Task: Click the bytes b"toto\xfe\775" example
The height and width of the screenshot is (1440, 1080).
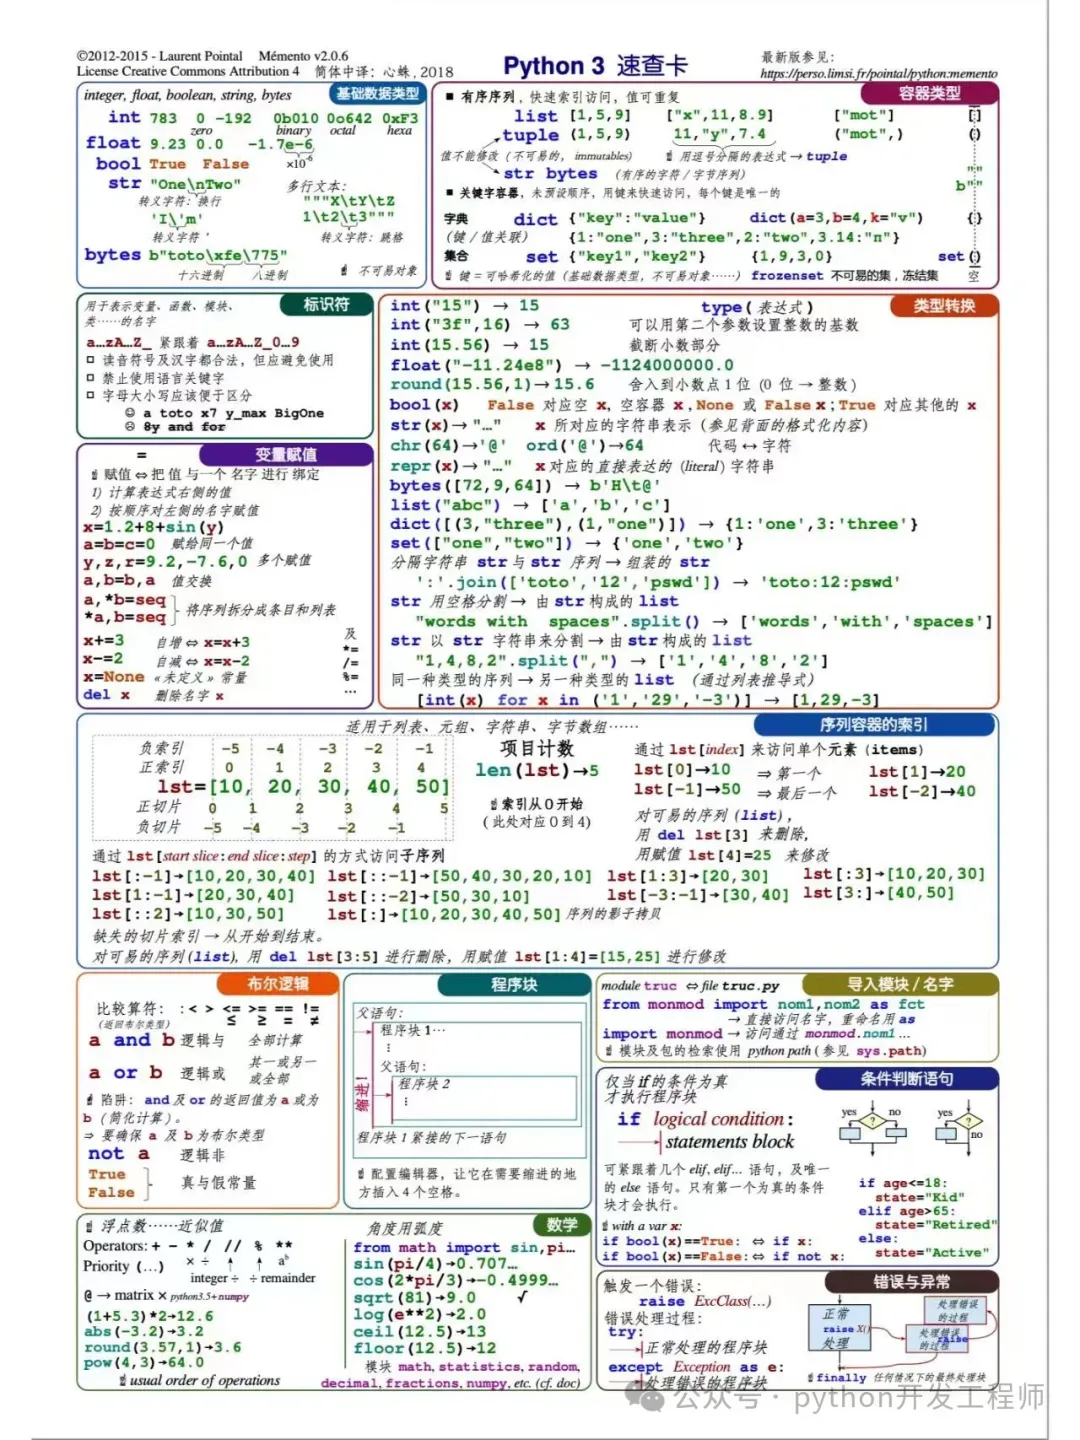Action: [186, 254]
